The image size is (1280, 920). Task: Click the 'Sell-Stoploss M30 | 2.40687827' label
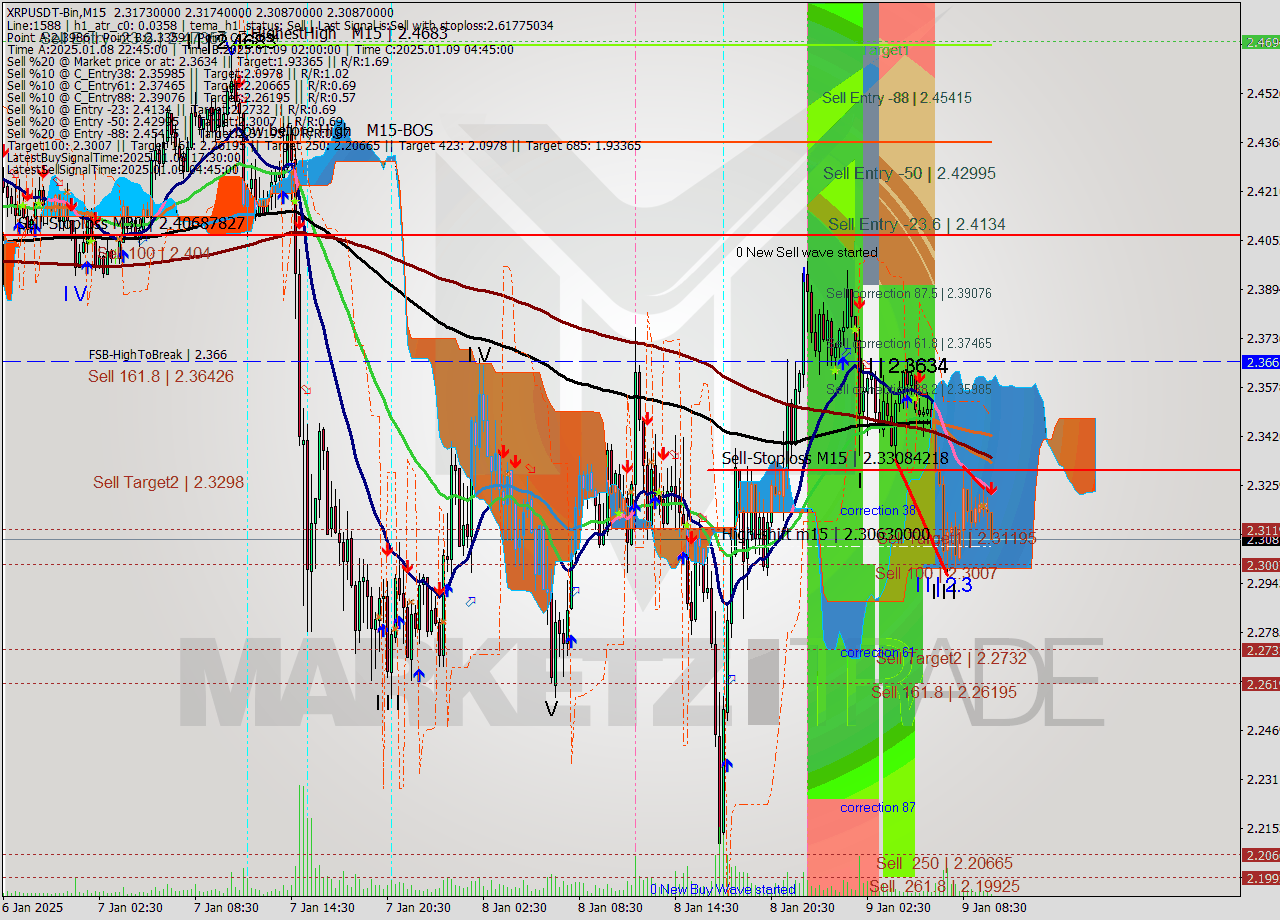coord(131,224)
